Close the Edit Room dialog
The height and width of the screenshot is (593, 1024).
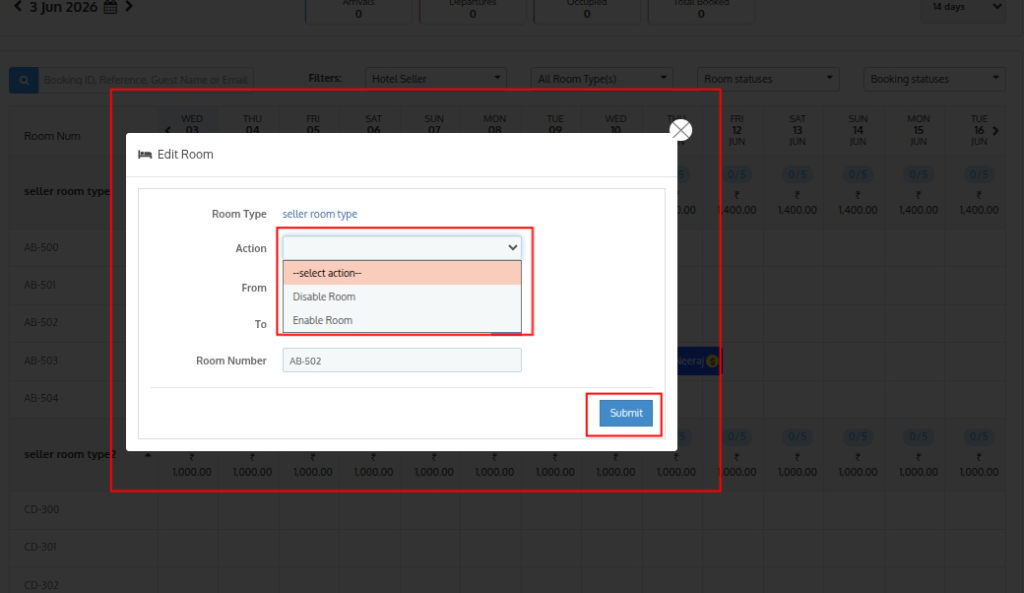[x=680, y=130]
